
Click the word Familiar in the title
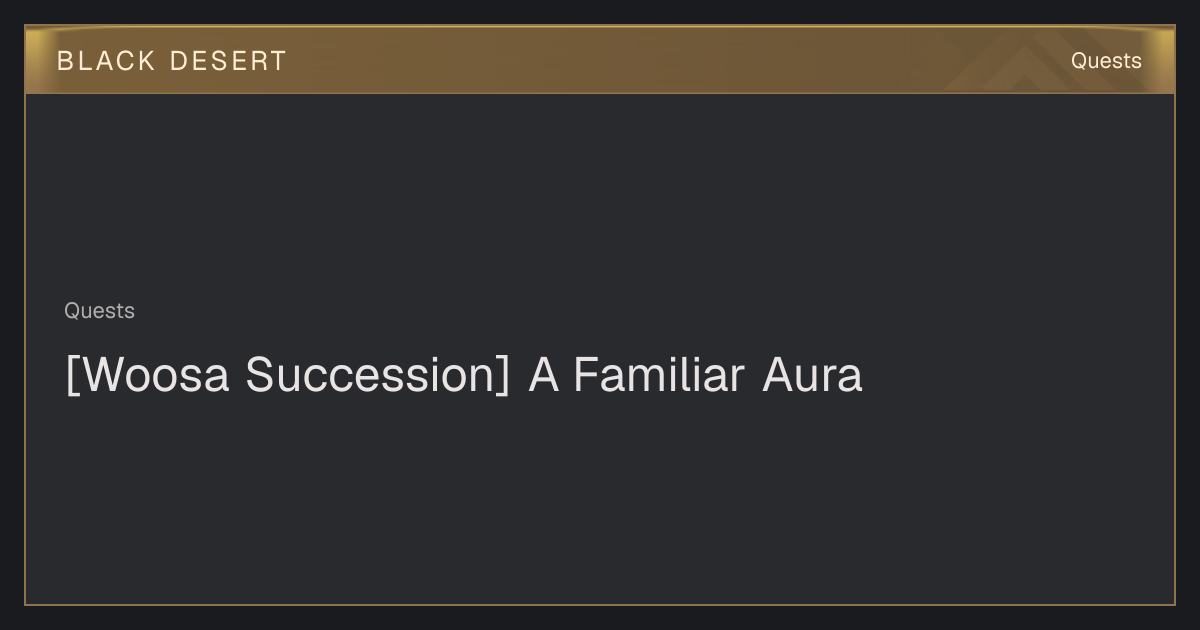point(658,376)
